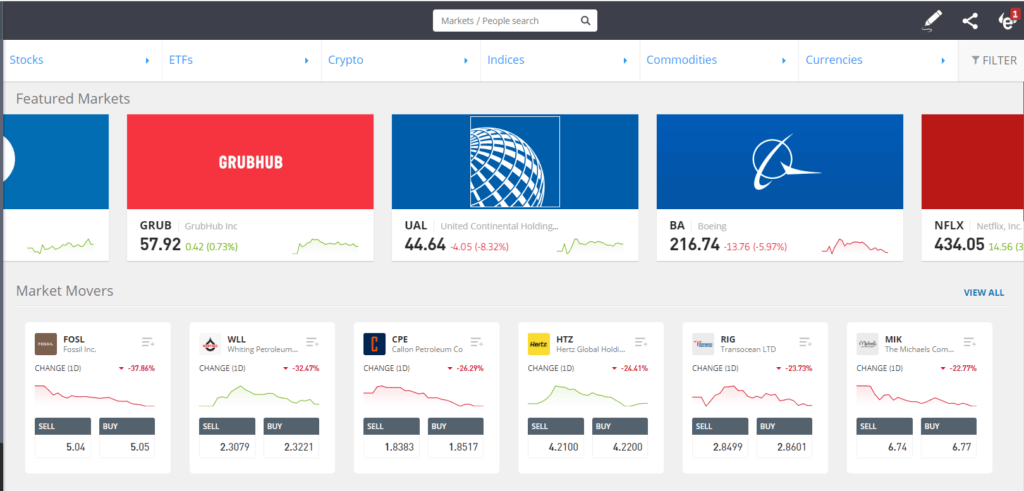Viewport: 1024px width, 491px height.
Task: Click the Hertz yellow logo icon
Action: [539, 344]
